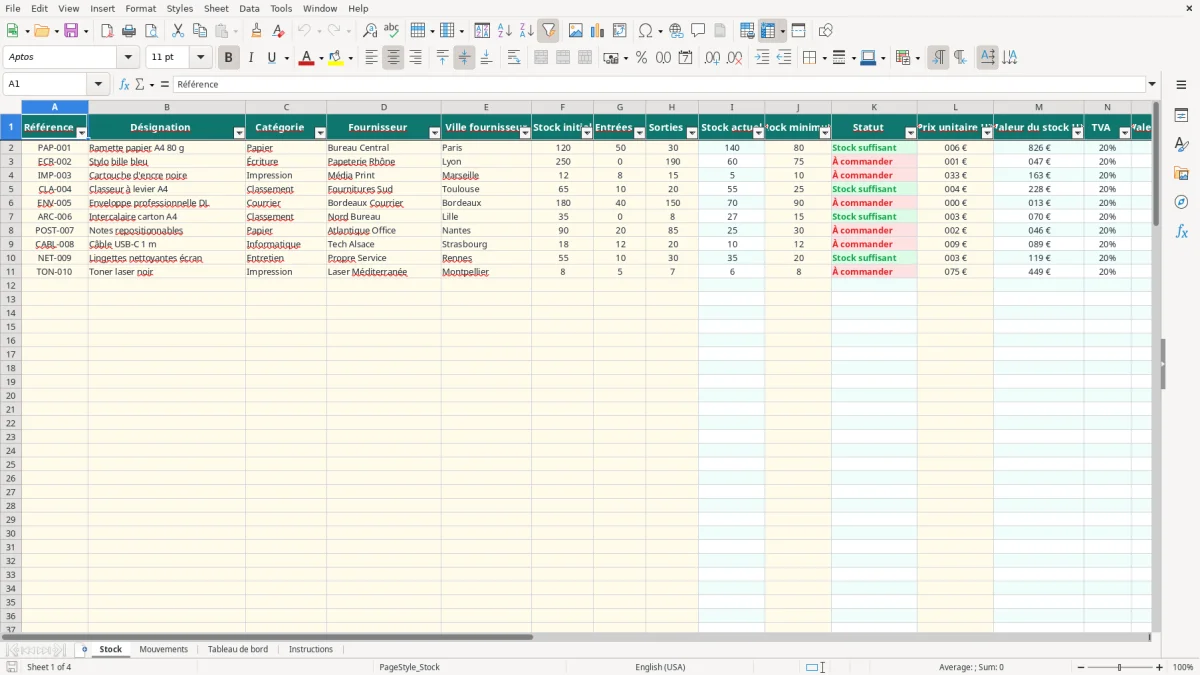Click the Zoom In plus button

point(1160,667)
